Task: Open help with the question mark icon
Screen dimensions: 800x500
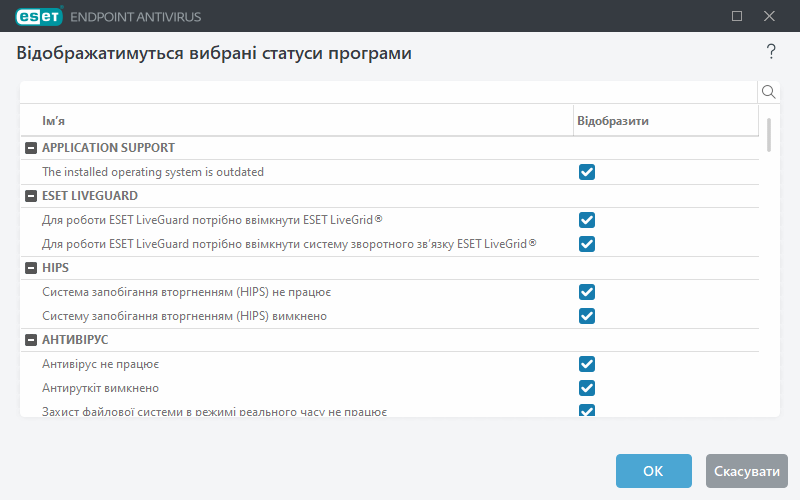Action: [x=771, y=52]
